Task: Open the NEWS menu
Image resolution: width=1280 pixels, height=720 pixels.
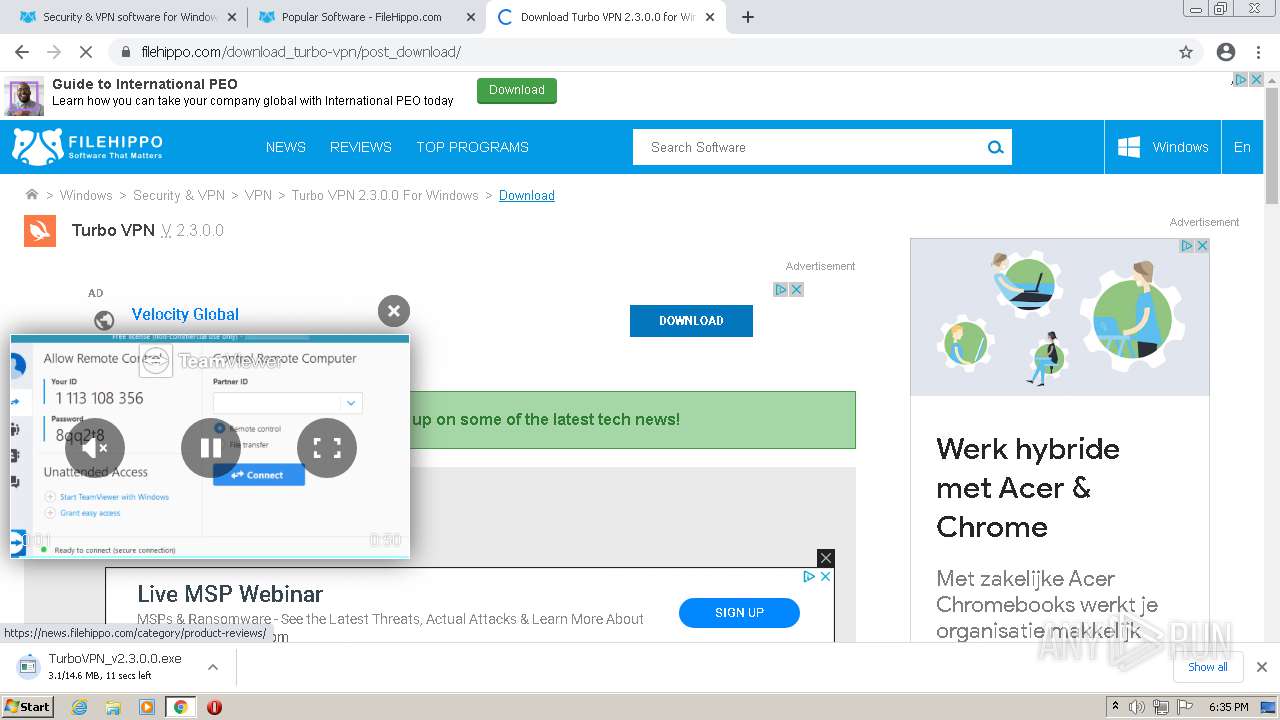Action: [286, 147]
